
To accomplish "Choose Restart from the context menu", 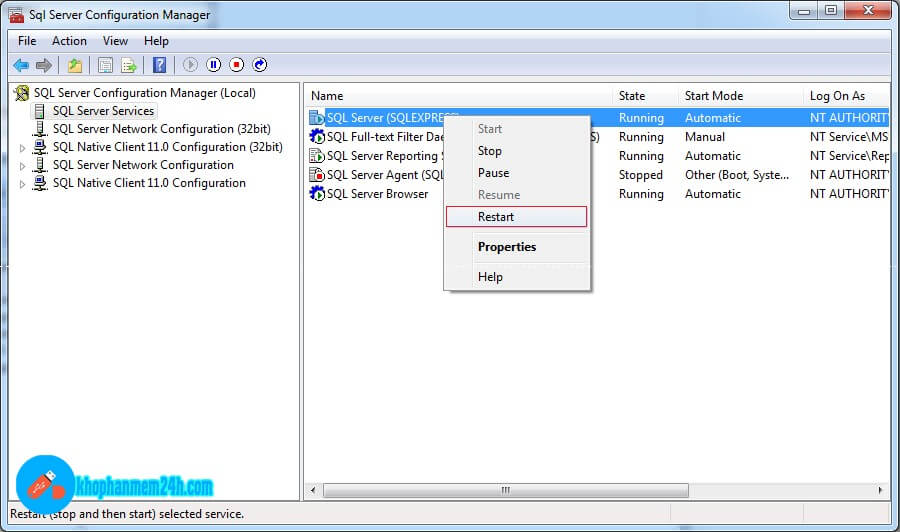I will tap(496, 217).
